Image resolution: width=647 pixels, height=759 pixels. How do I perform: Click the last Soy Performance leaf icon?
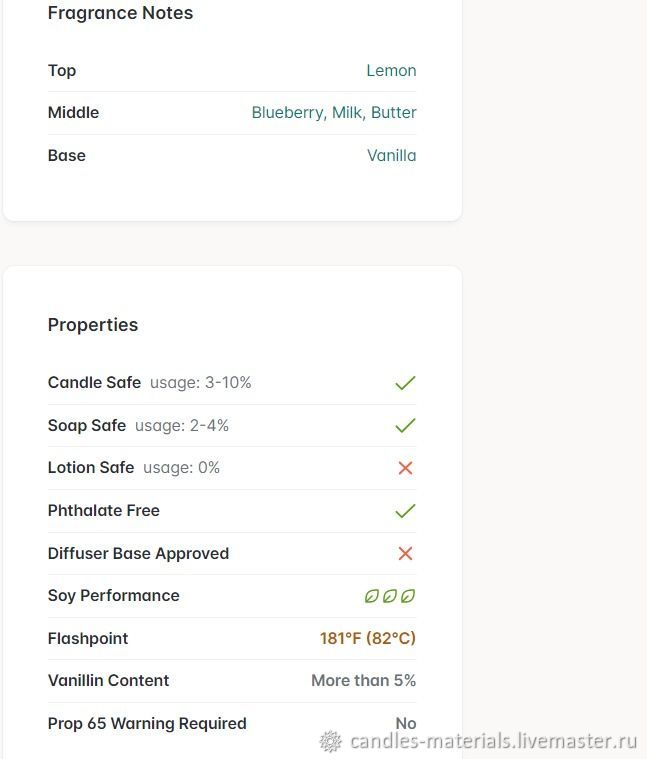[408, 596]
